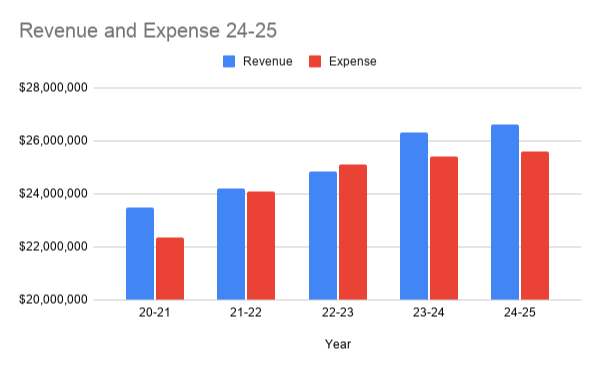Click the $24,000,000 axis label
Viewport: 600px width, 371px height.
pyautogui.click(x=53, y=194)
